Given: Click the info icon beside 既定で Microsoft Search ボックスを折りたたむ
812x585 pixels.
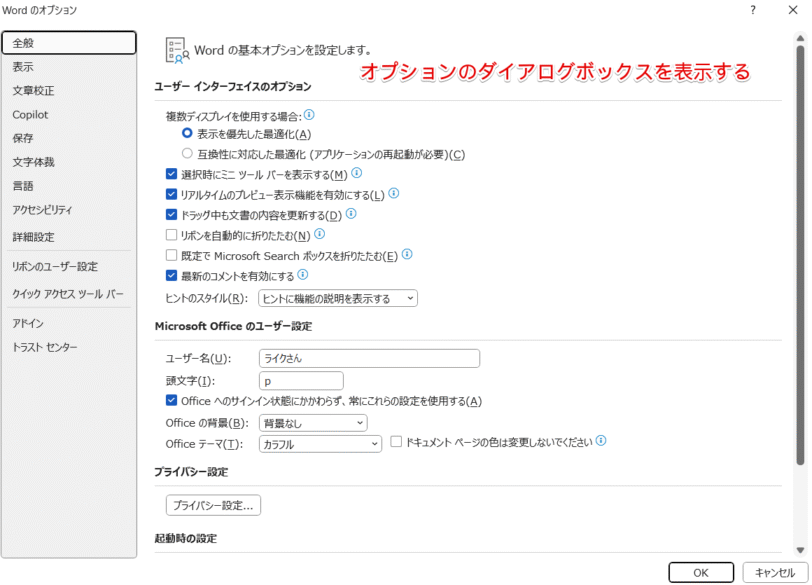Looking at the screenshot, I should coord(406,255).
